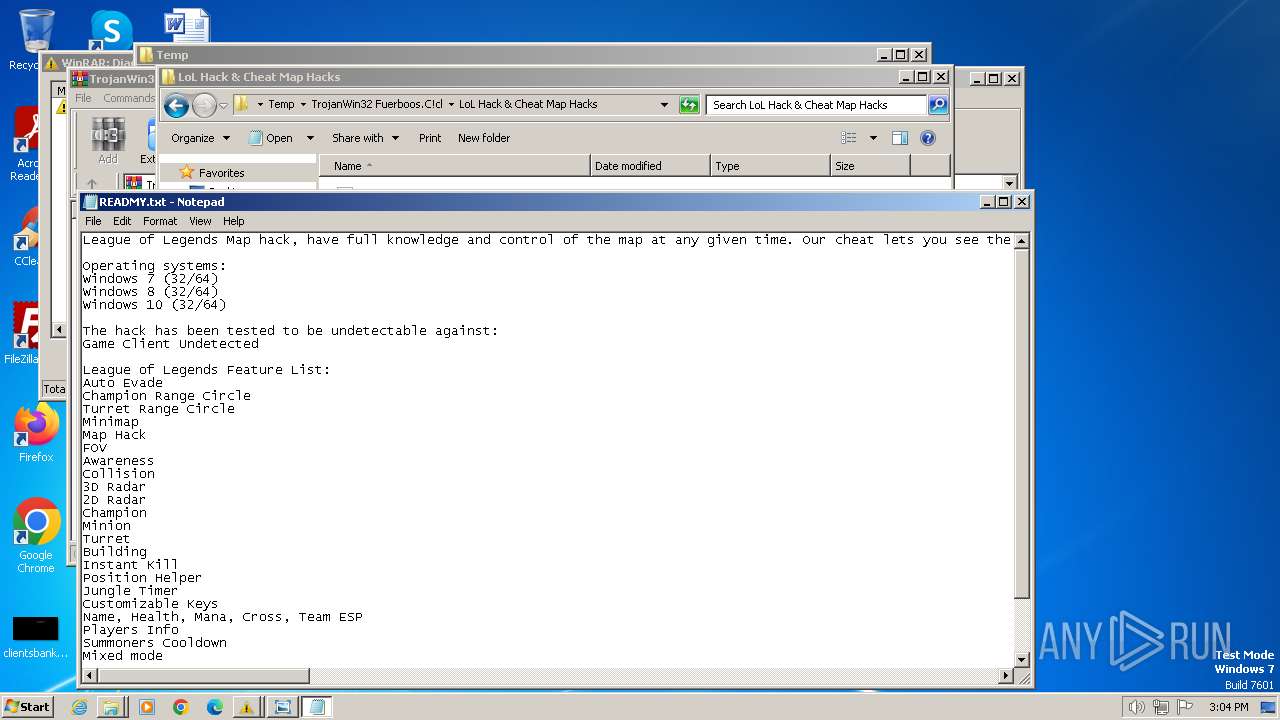Click the Change your view icon
The height and width of the screenshot is (720, 1280).
coord(848,138)
